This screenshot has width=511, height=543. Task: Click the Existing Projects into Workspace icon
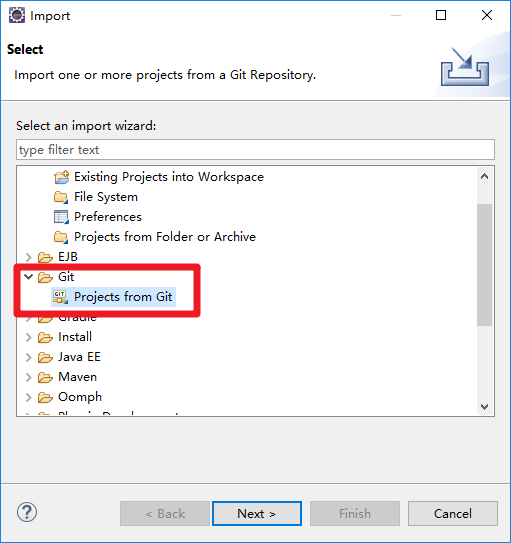(x=61, y=177)
